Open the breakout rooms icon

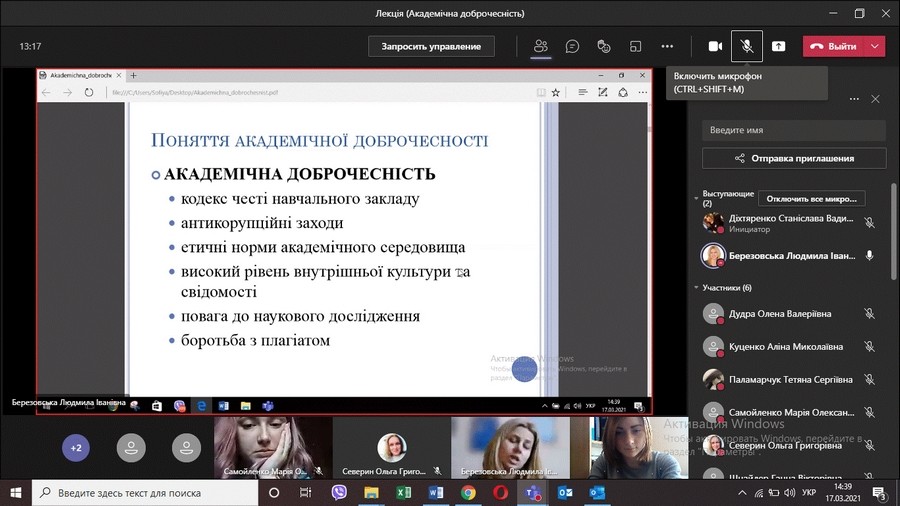[x=635, y=46]
